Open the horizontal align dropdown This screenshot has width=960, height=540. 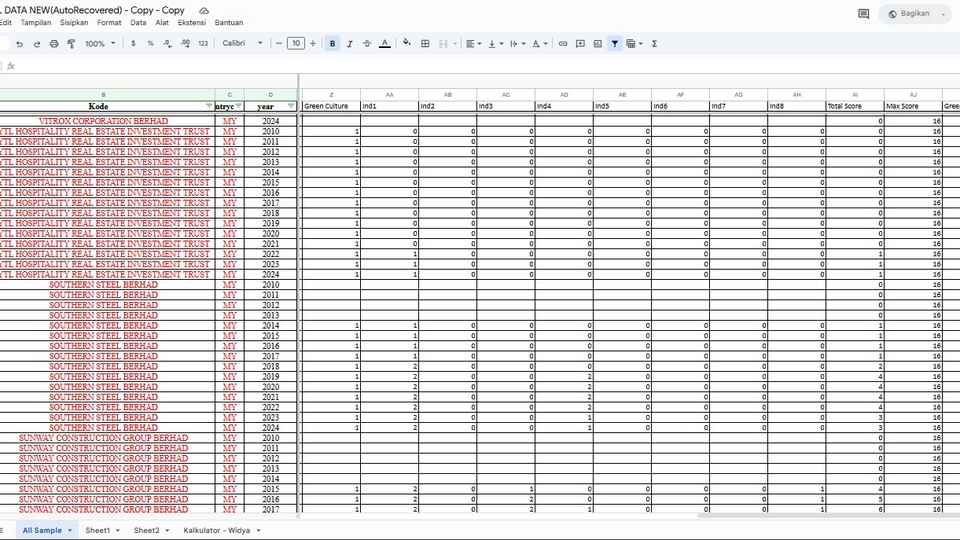[473, 43]
